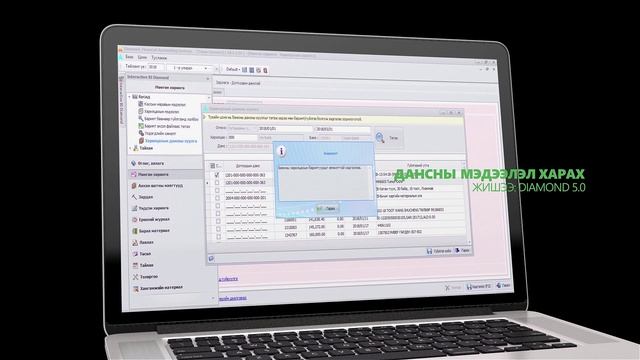Check the box in the row with 143,230.40
This screenshot has width=640, height=360.
pos(218,222)
